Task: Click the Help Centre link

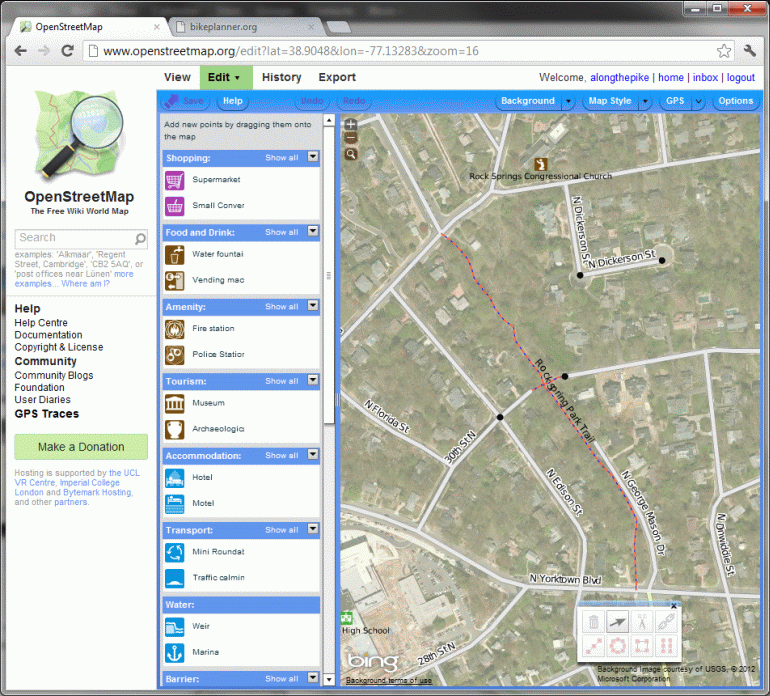Action: (41, 323)
